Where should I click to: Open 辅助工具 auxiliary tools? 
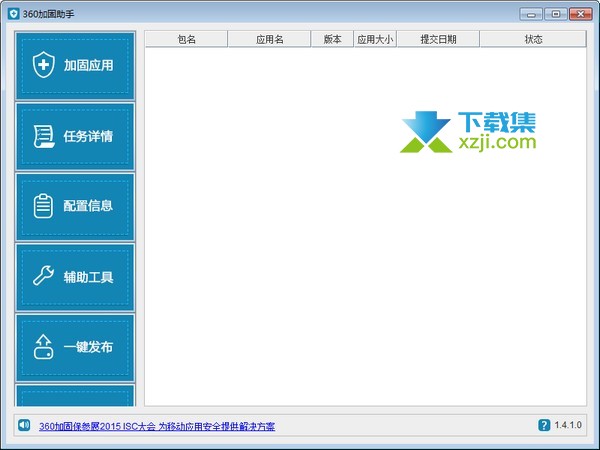[x=75, y=277]
